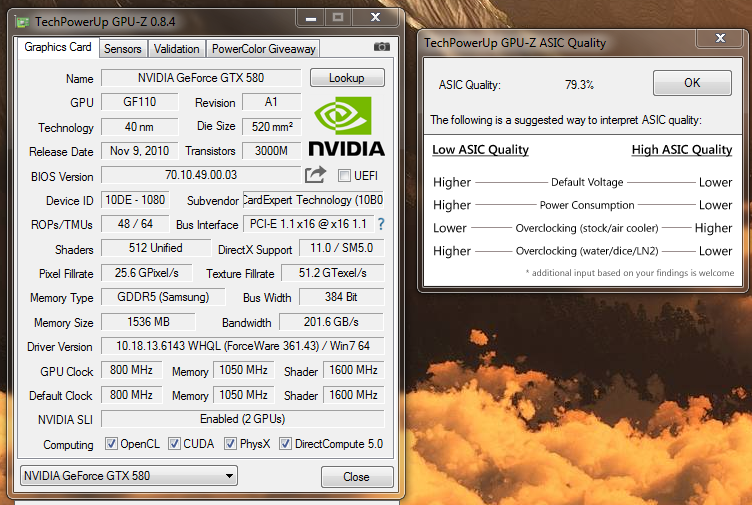Open the Sensors tab
Image resolution: width=752 pixels, height=505 pixels.
pos(123,49)
